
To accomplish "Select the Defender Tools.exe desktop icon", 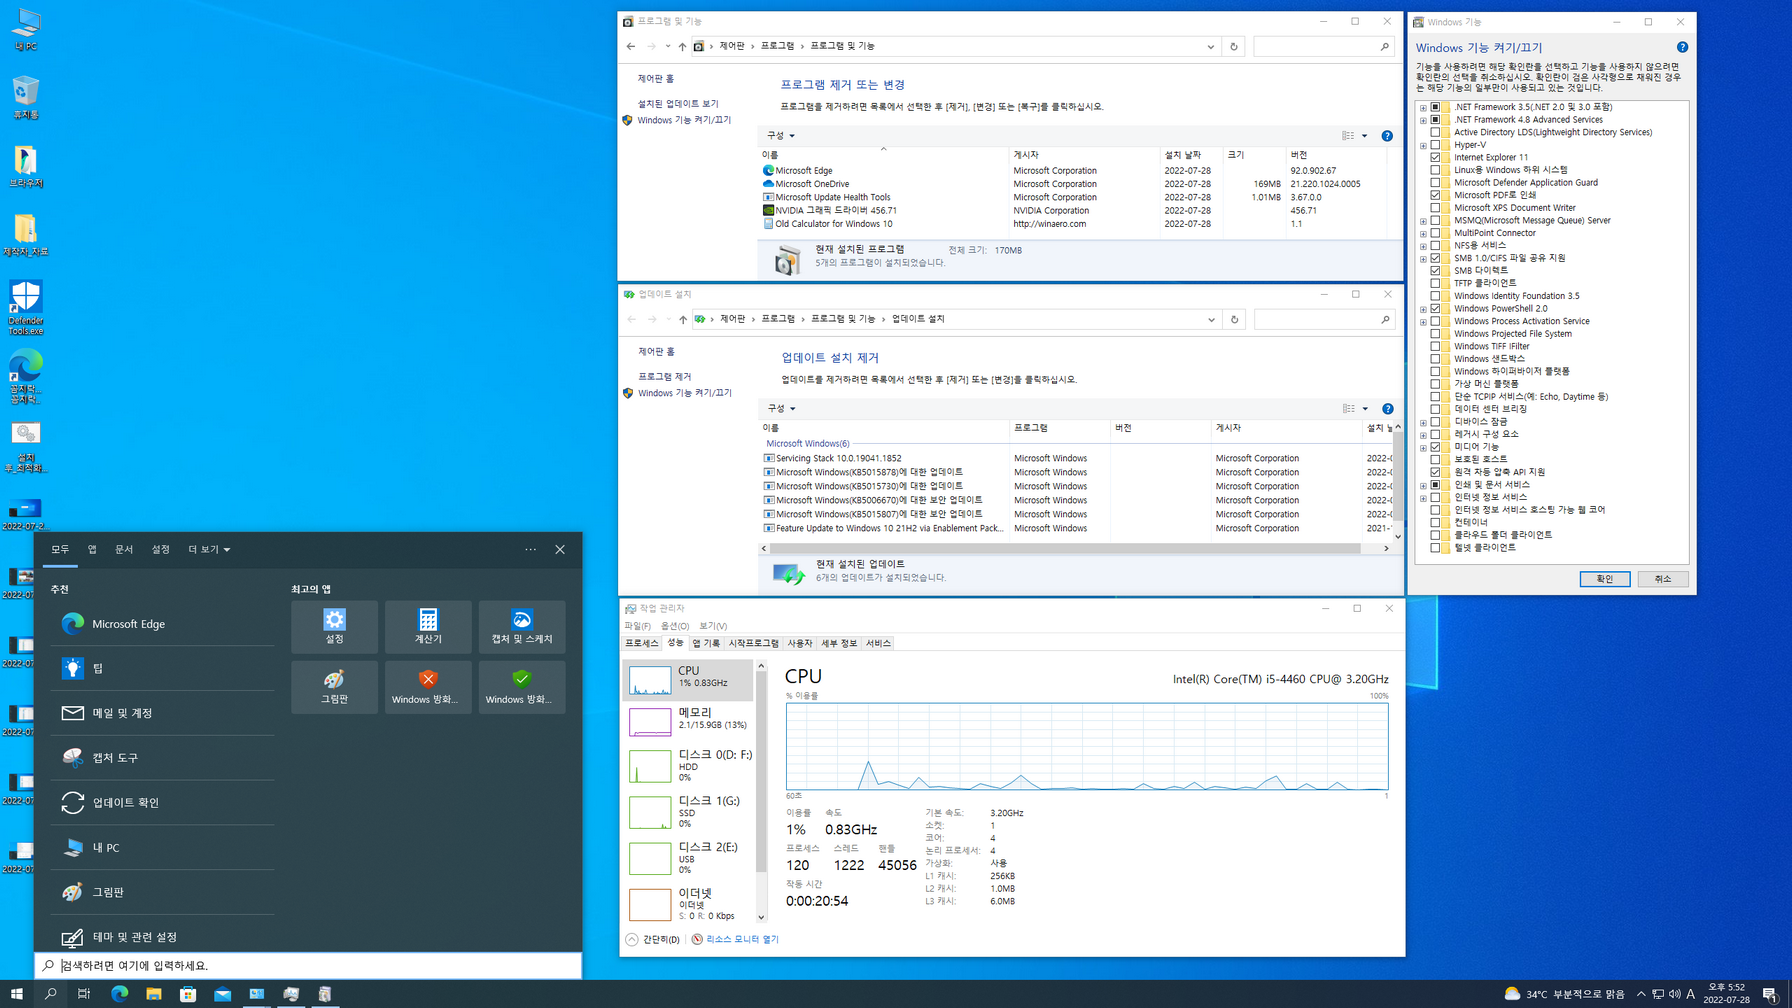I will click(x=26, y=308).
